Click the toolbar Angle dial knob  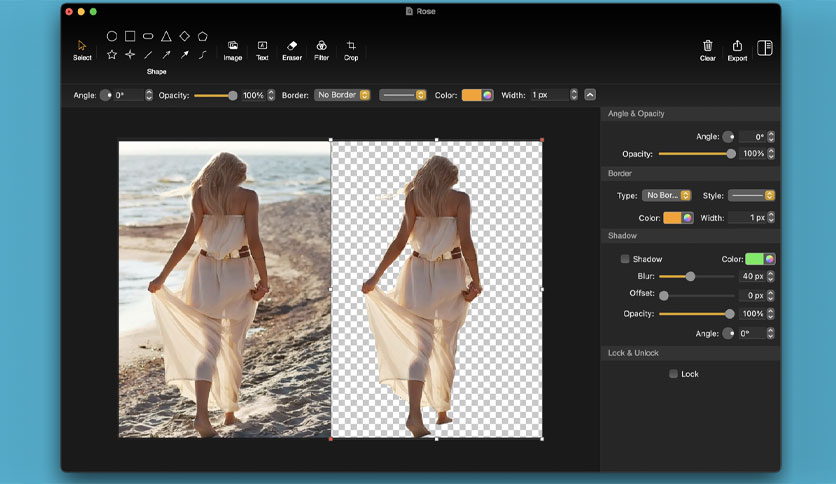(106, 95)
